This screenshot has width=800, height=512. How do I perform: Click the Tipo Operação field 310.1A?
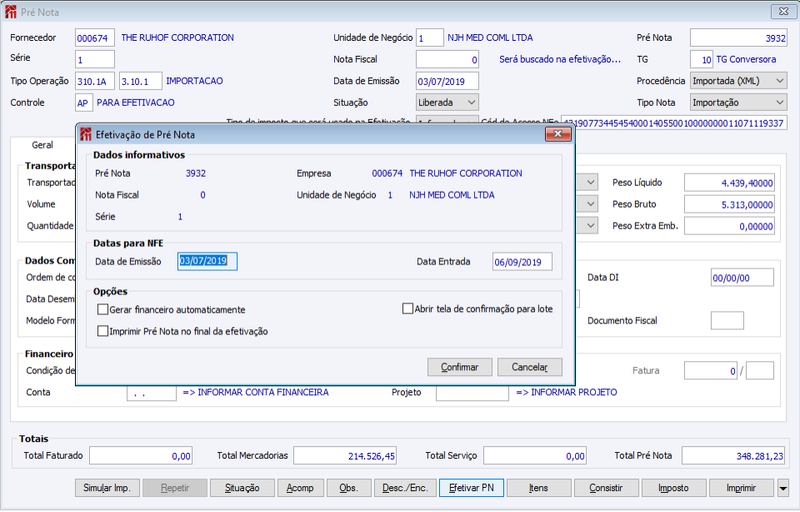click(95, 81)
